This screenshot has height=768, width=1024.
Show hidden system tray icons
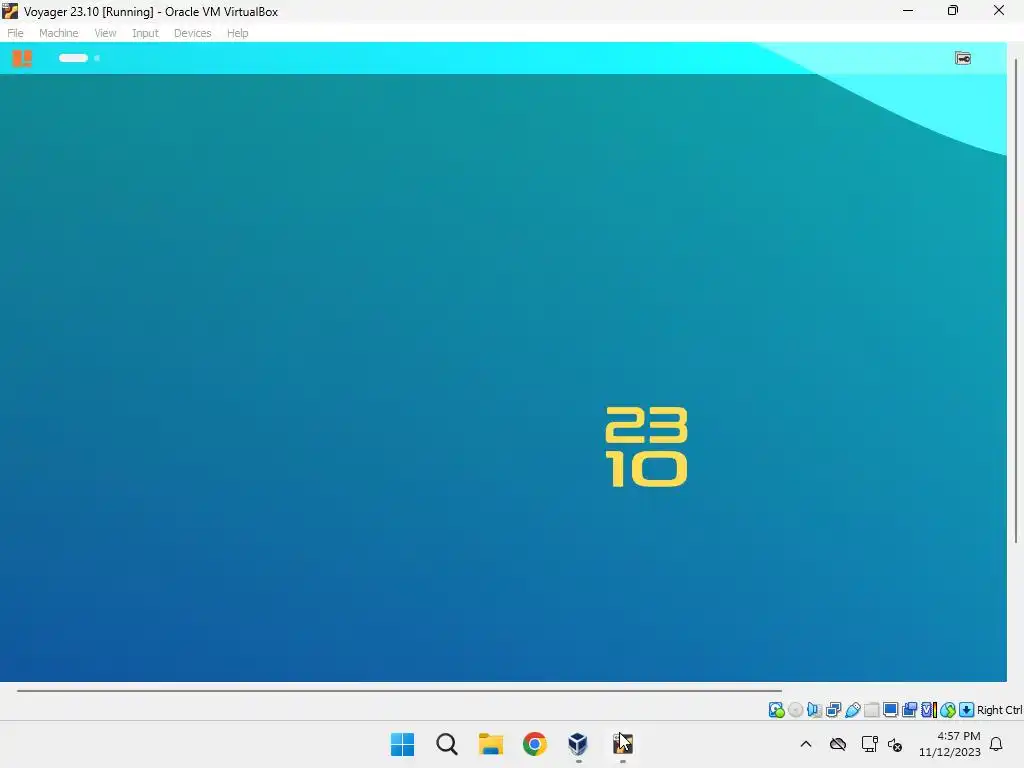point(806,744)
